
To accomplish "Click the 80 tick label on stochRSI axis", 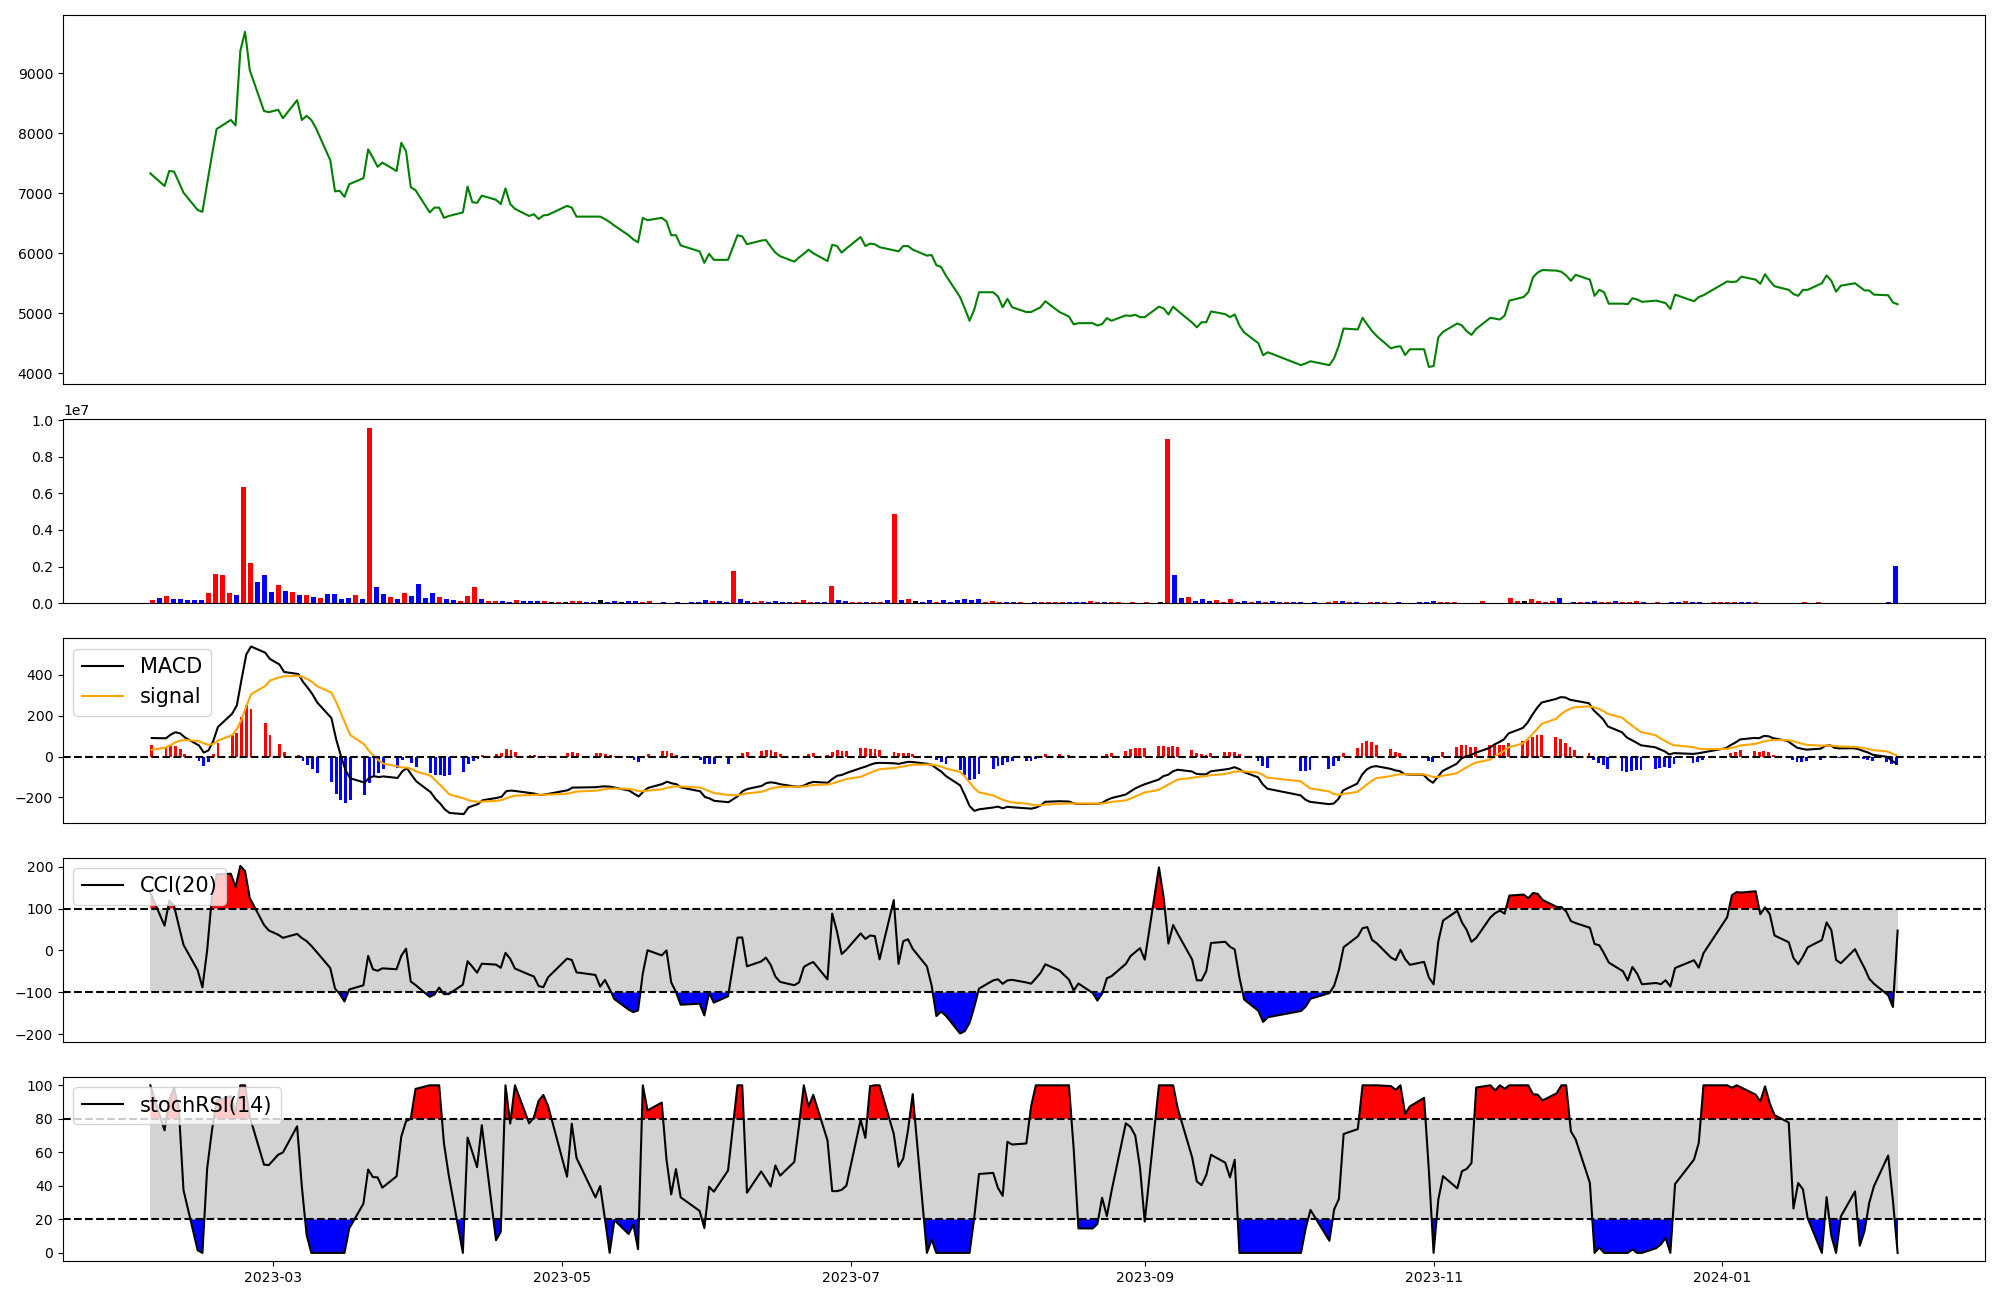I will click(44, 1120).
